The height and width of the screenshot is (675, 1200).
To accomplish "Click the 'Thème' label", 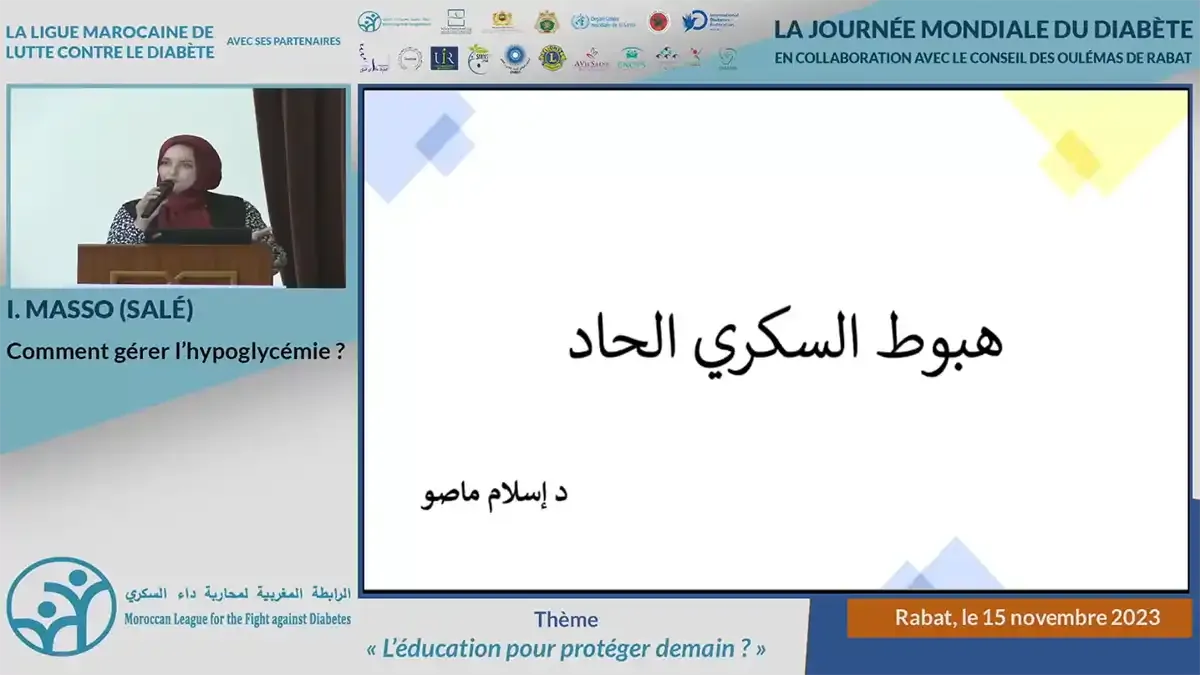I will pyautogui.click(x=566, y=620).
